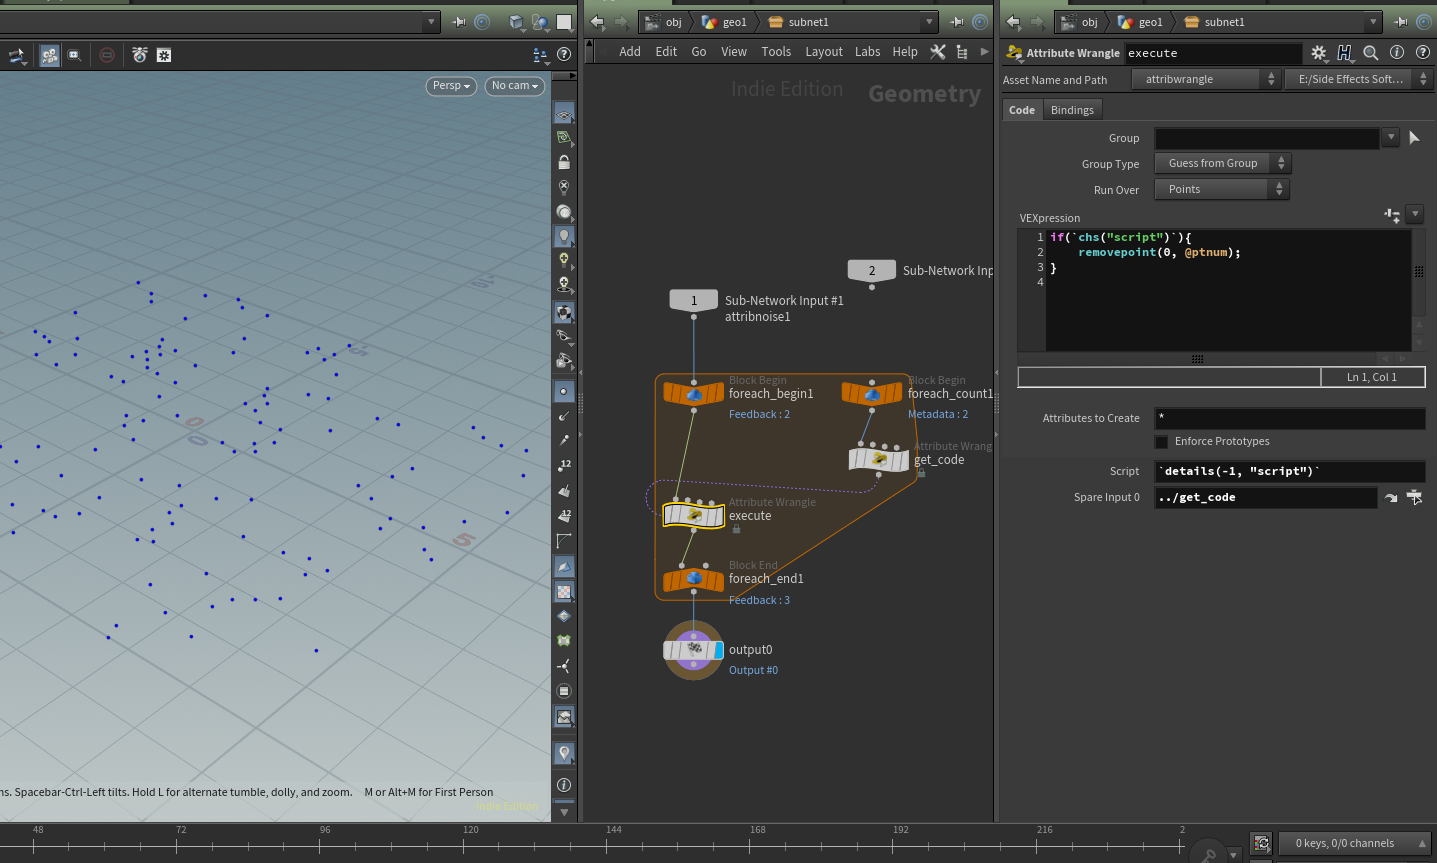This screenshot has height=863, width=1437.
Task: Click the gear icon in the parameter header
Action: [1318, 53]
